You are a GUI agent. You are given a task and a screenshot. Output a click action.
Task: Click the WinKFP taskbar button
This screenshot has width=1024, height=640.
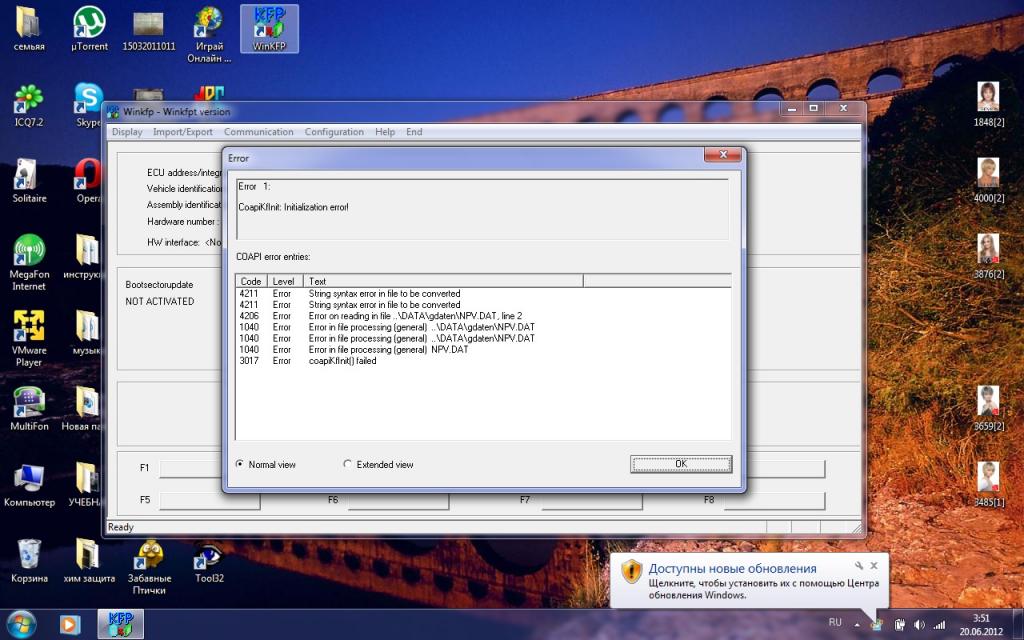click(x=120, y=624)
